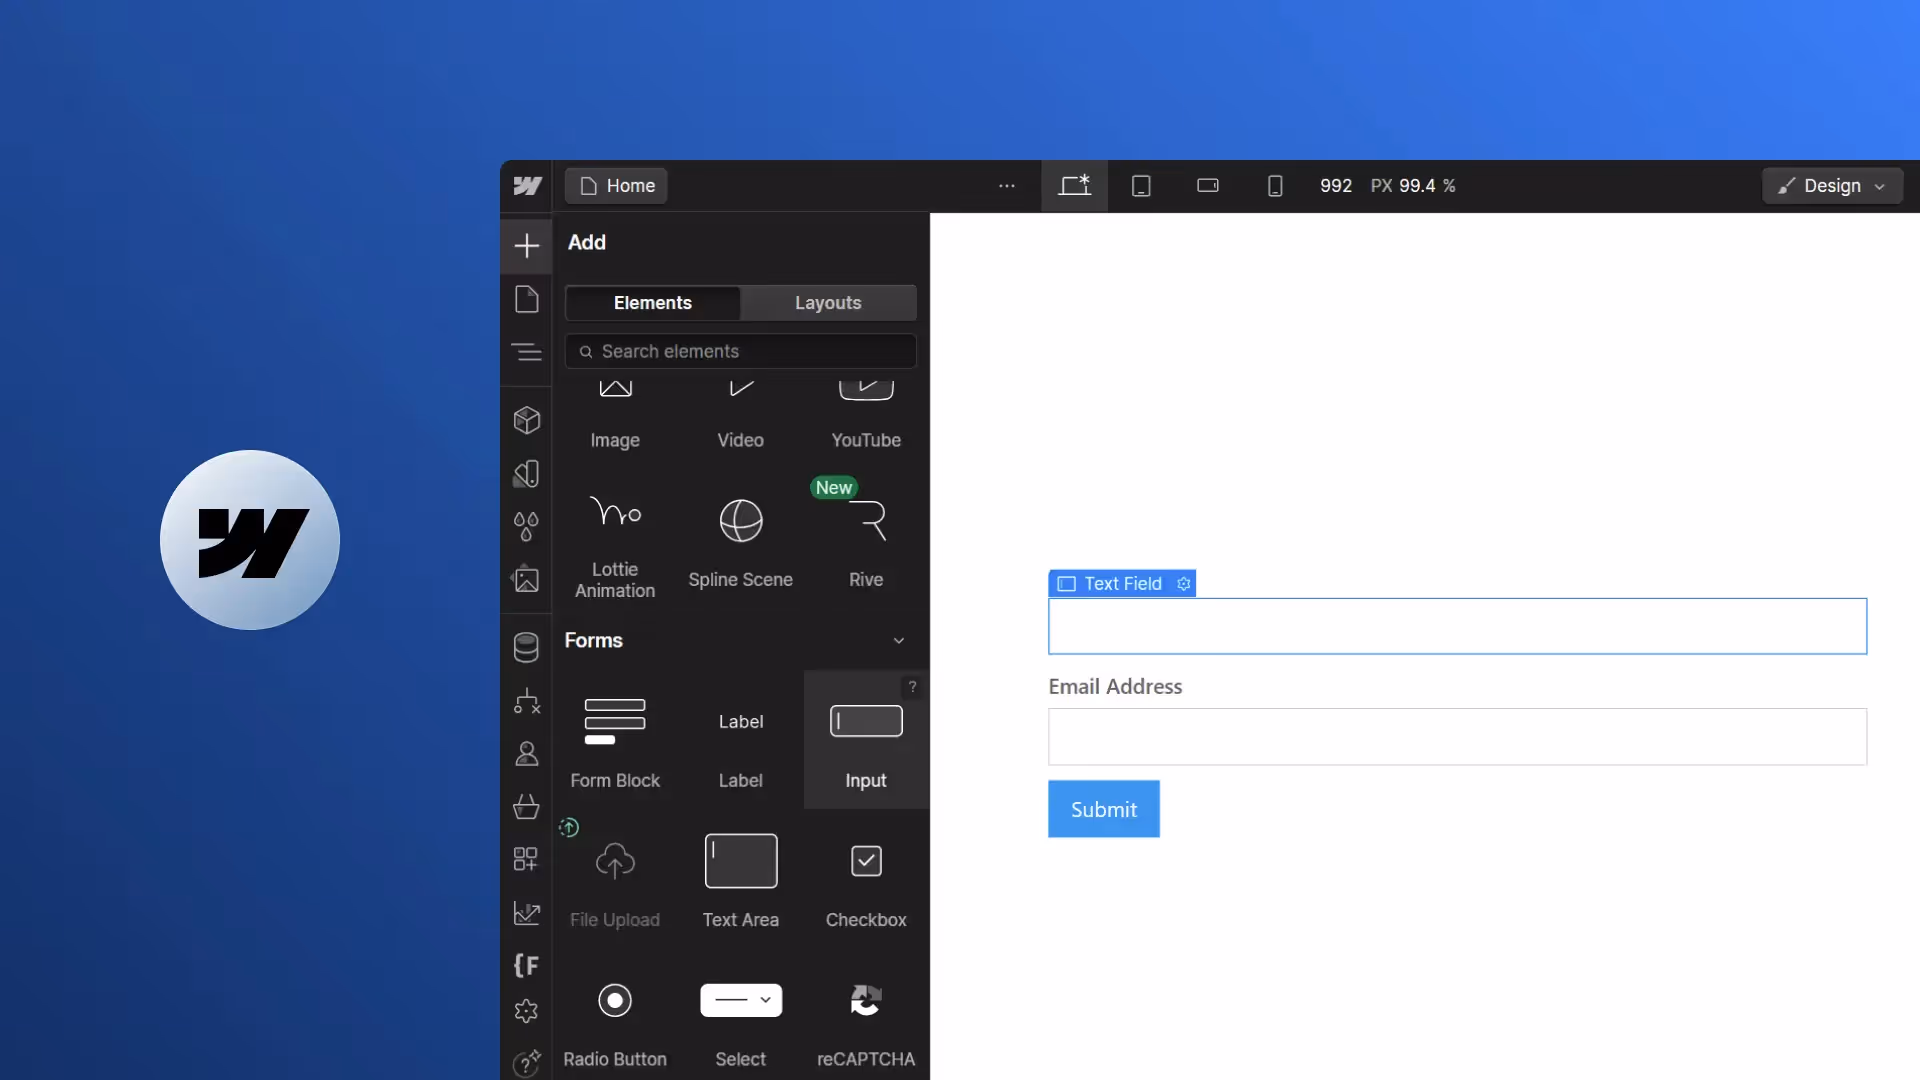Click the Search elements field
The height and width of the screenshot is (1080, 1920).
click(741, 352)
